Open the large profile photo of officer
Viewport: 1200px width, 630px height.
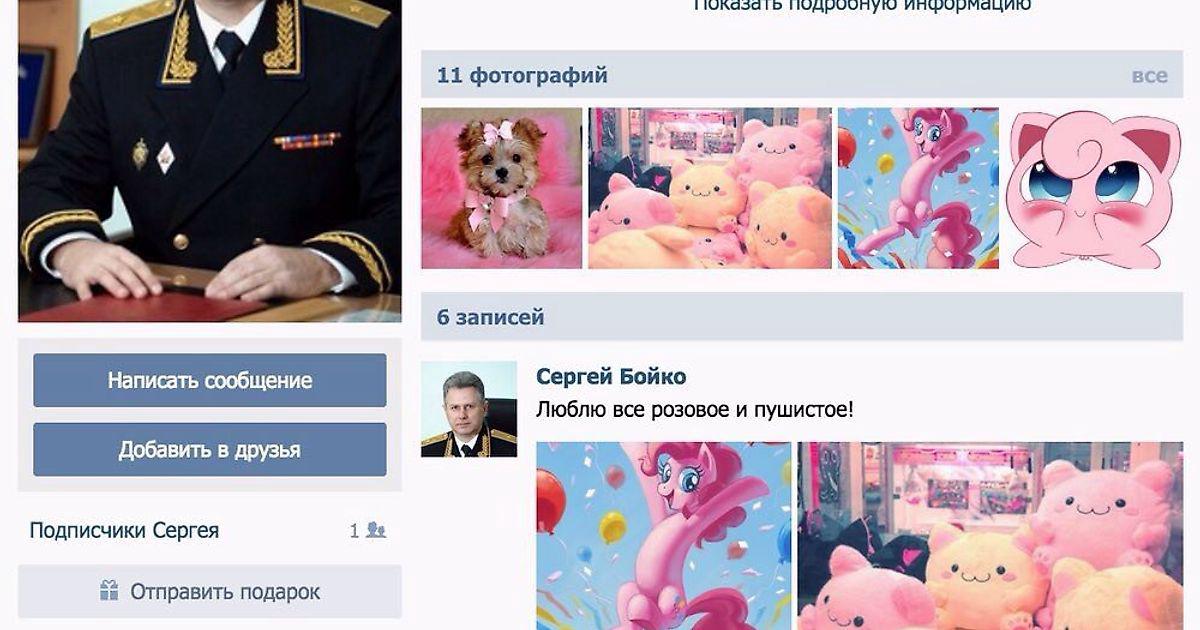pyautogui.click(x=210, y=160)
